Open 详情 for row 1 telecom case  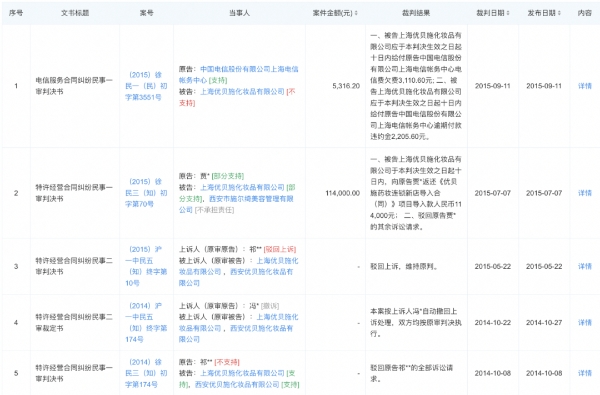[x=585, y=86]
